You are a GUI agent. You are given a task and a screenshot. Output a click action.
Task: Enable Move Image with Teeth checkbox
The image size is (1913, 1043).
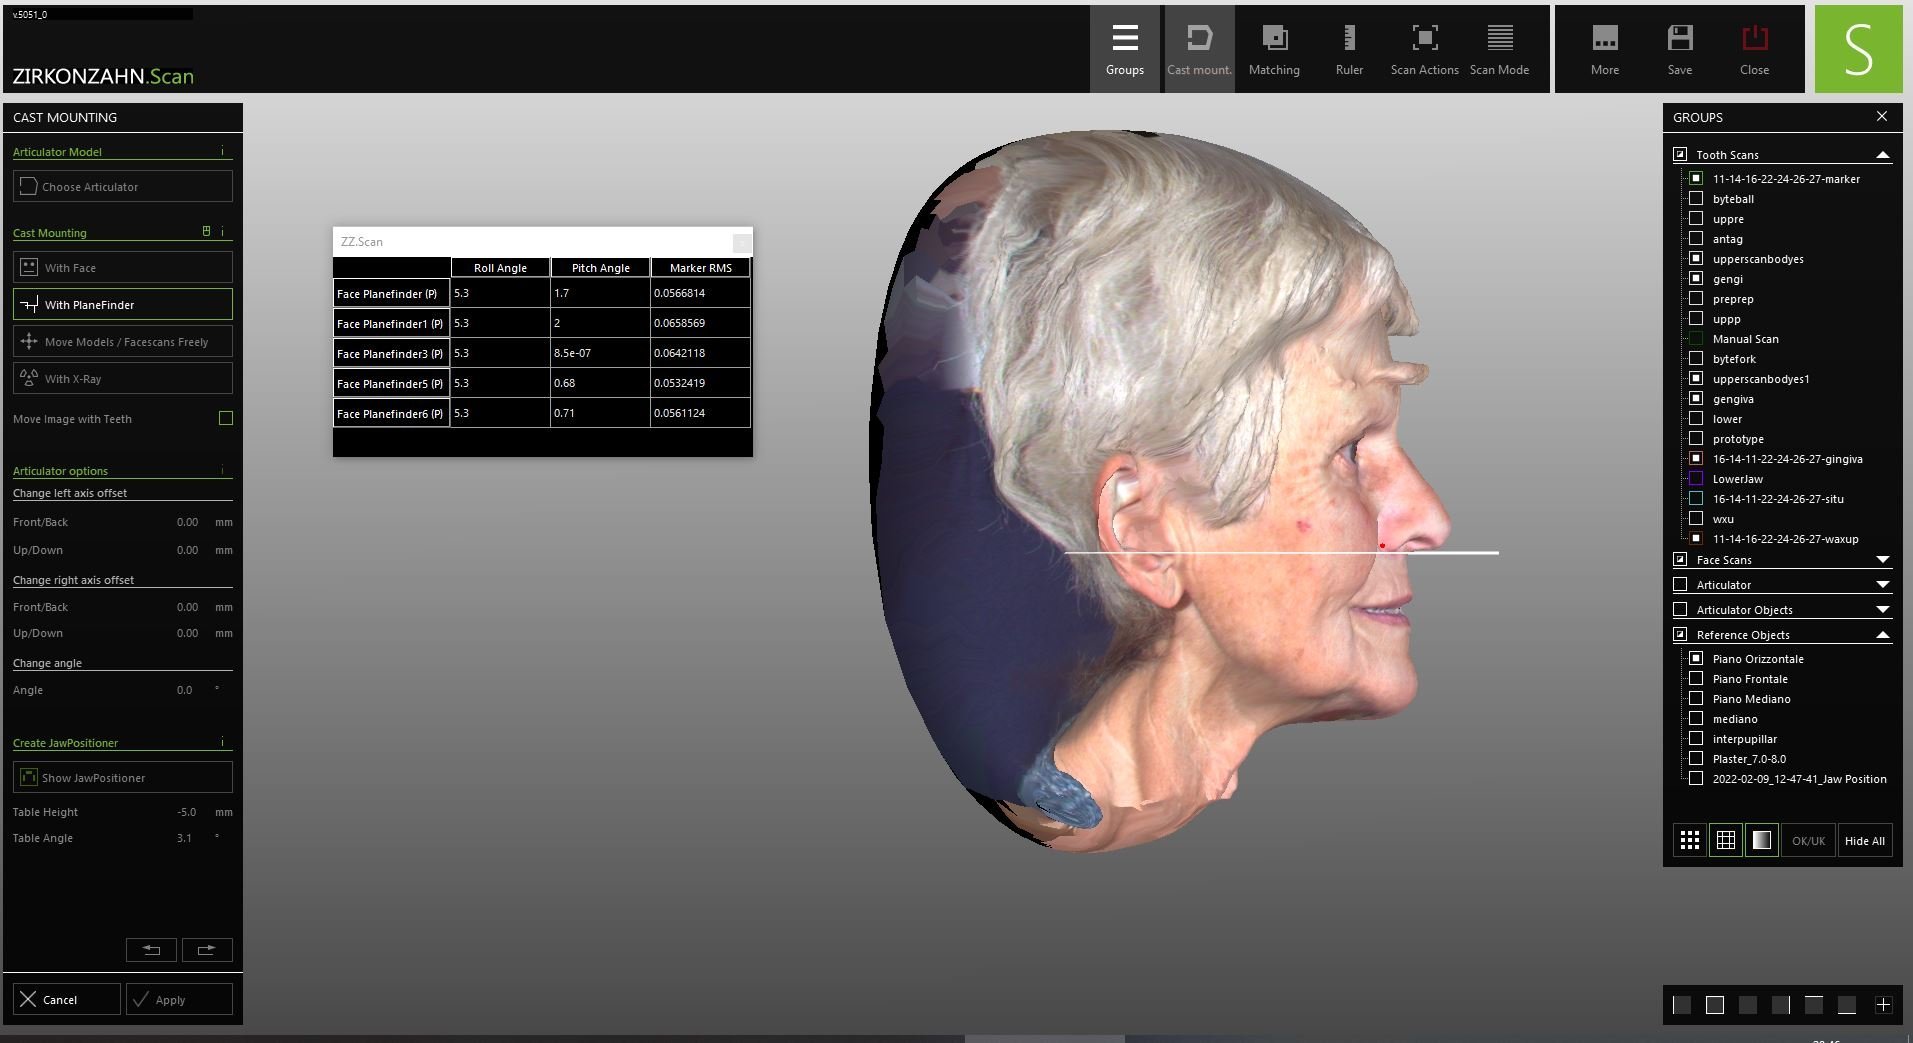pyautogui.click(x=226, y=418)
